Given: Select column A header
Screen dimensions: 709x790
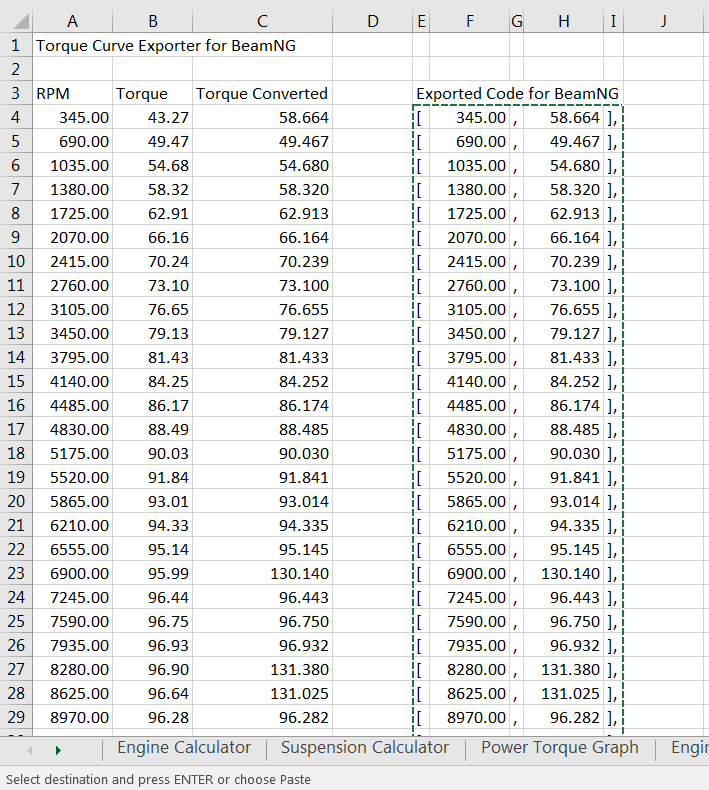Looking at the screenshot, I should coord(73,21).
